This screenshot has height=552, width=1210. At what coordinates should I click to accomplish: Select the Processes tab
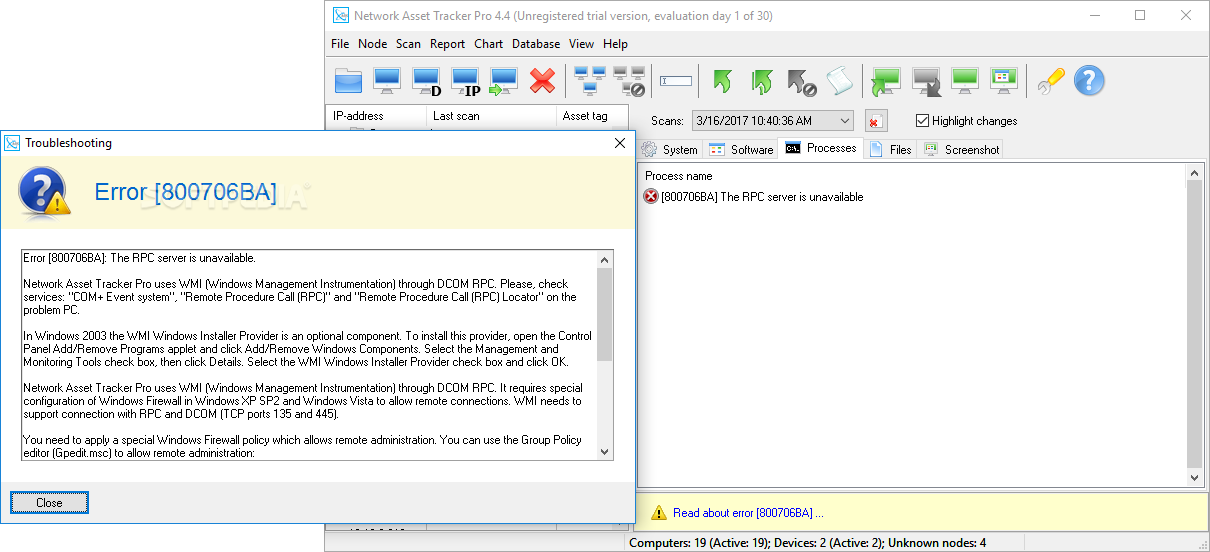coord(821,148)
